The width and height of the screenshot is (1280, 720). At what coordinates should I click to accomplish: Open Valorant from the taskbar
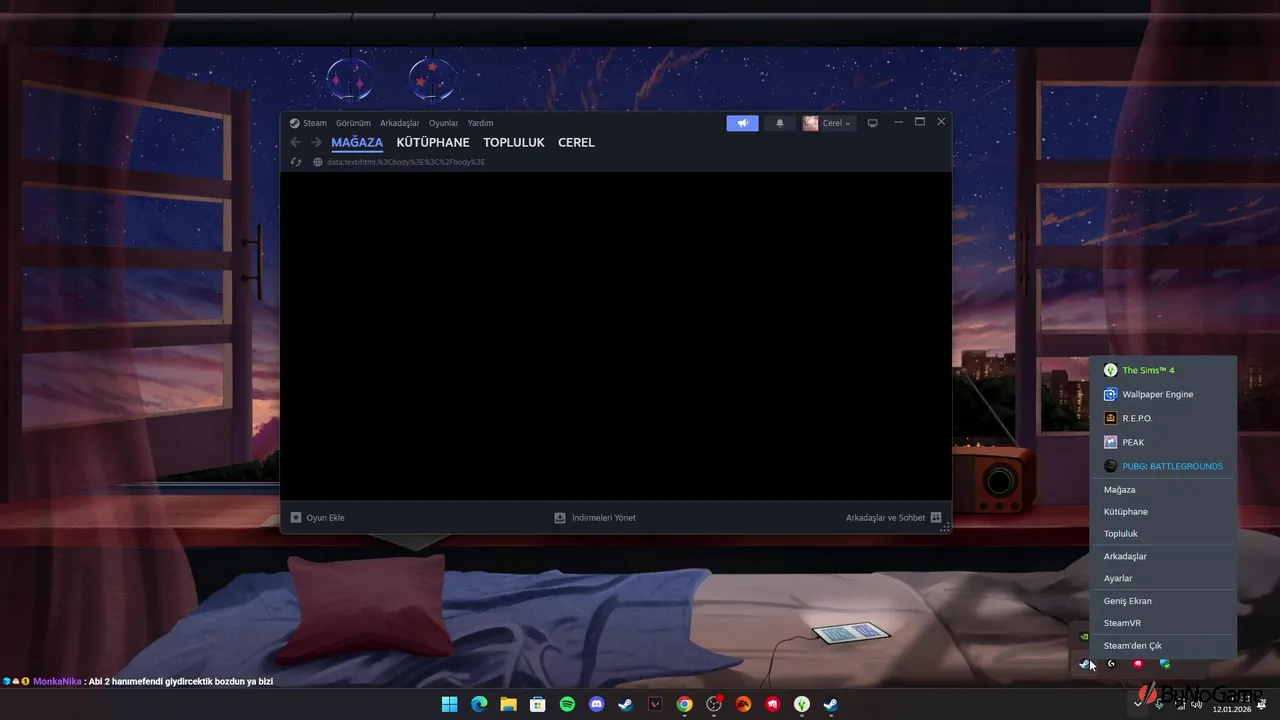tap(655, 704)
